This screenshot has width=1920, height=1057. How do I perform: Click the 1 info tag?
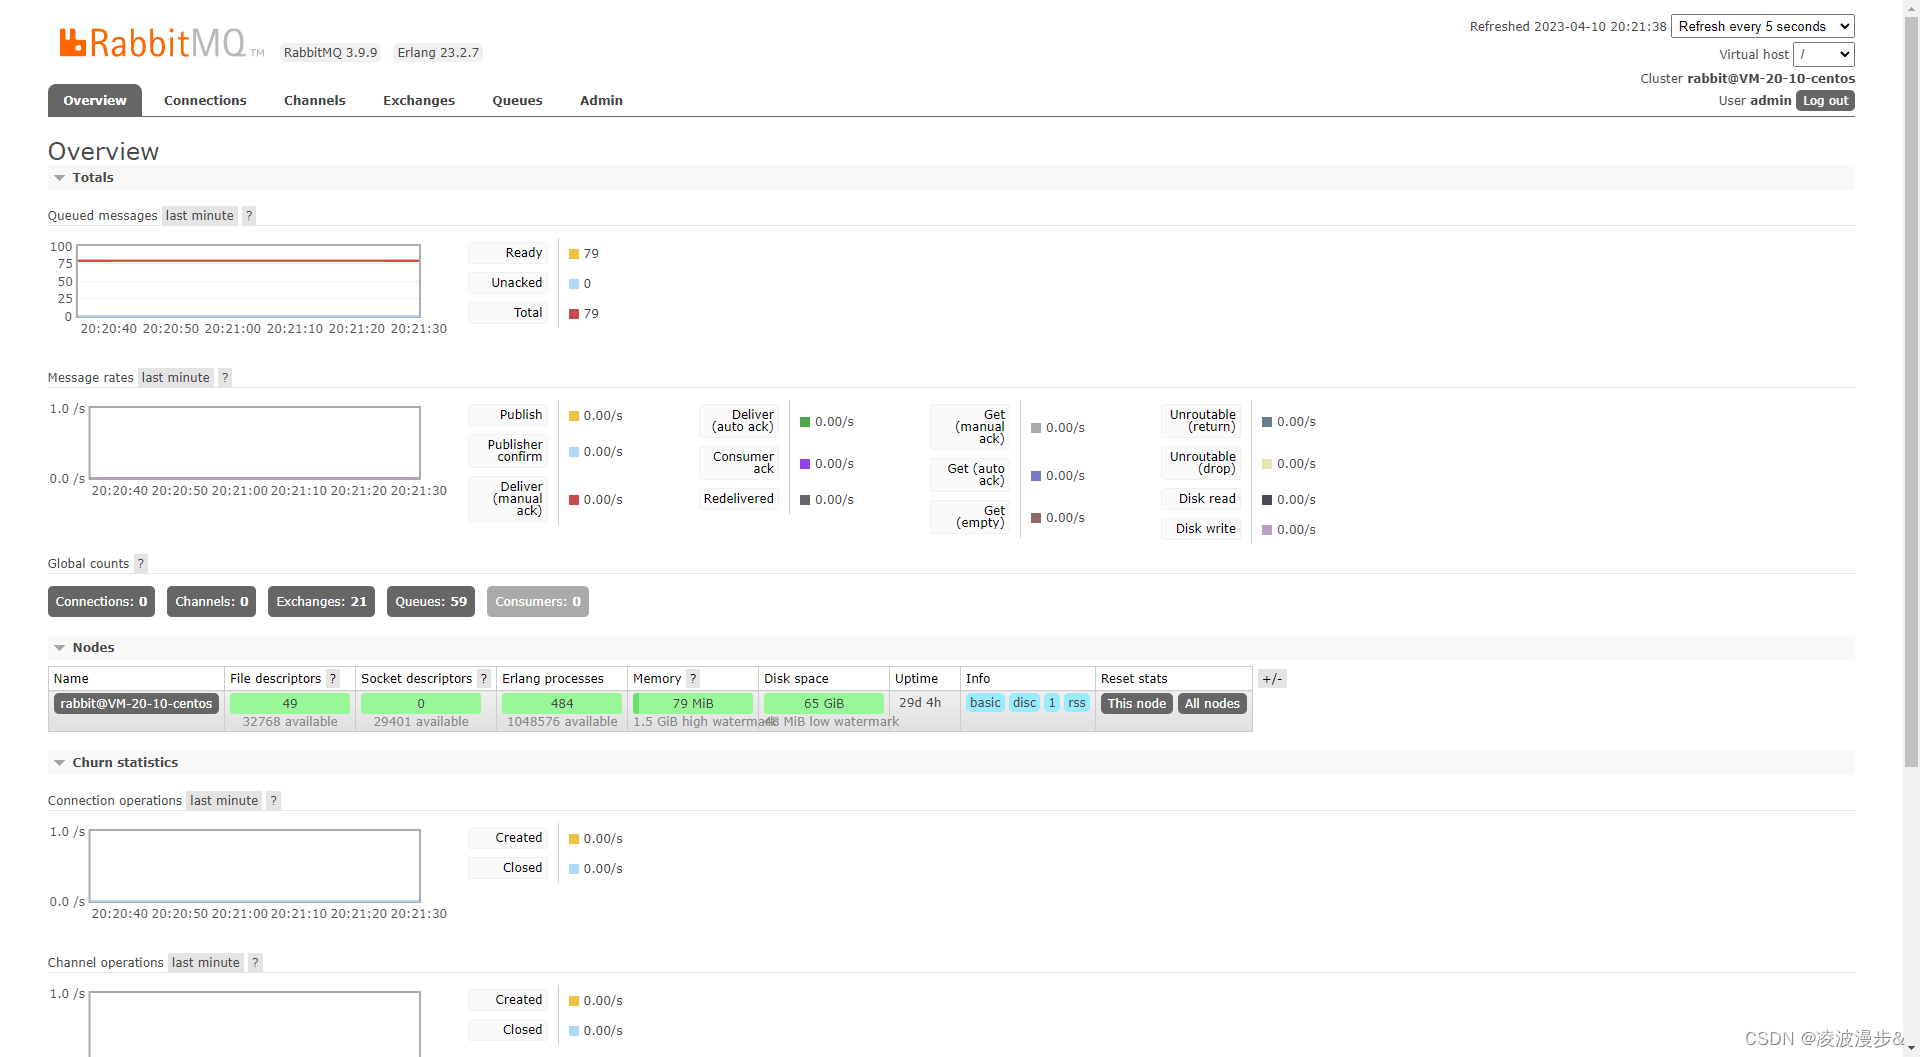(x=1052, y=702)
